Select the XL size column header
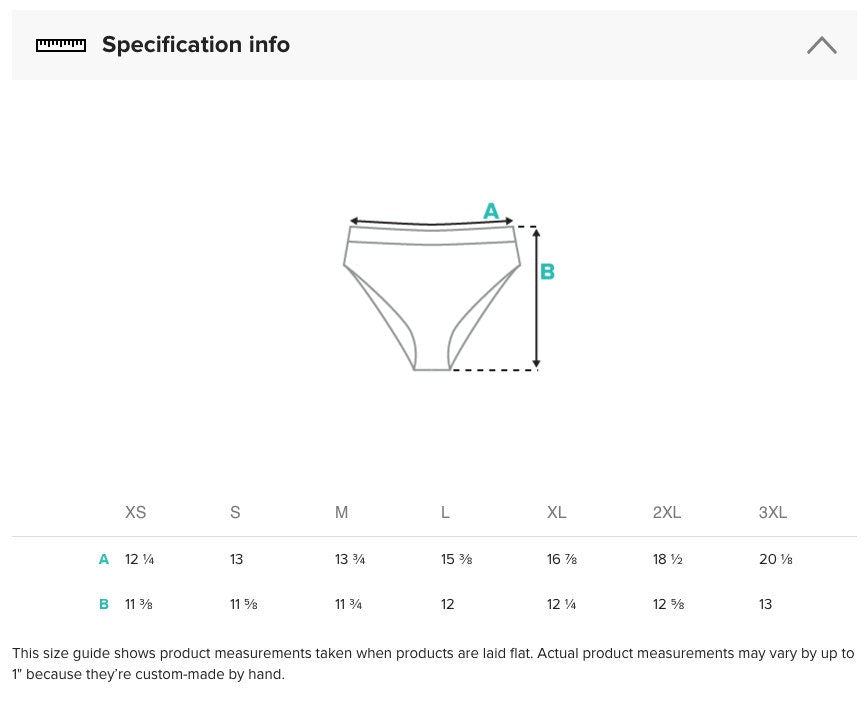Viewport: 868px width, 714px height. pyautogui.click(x=556, y=512)
